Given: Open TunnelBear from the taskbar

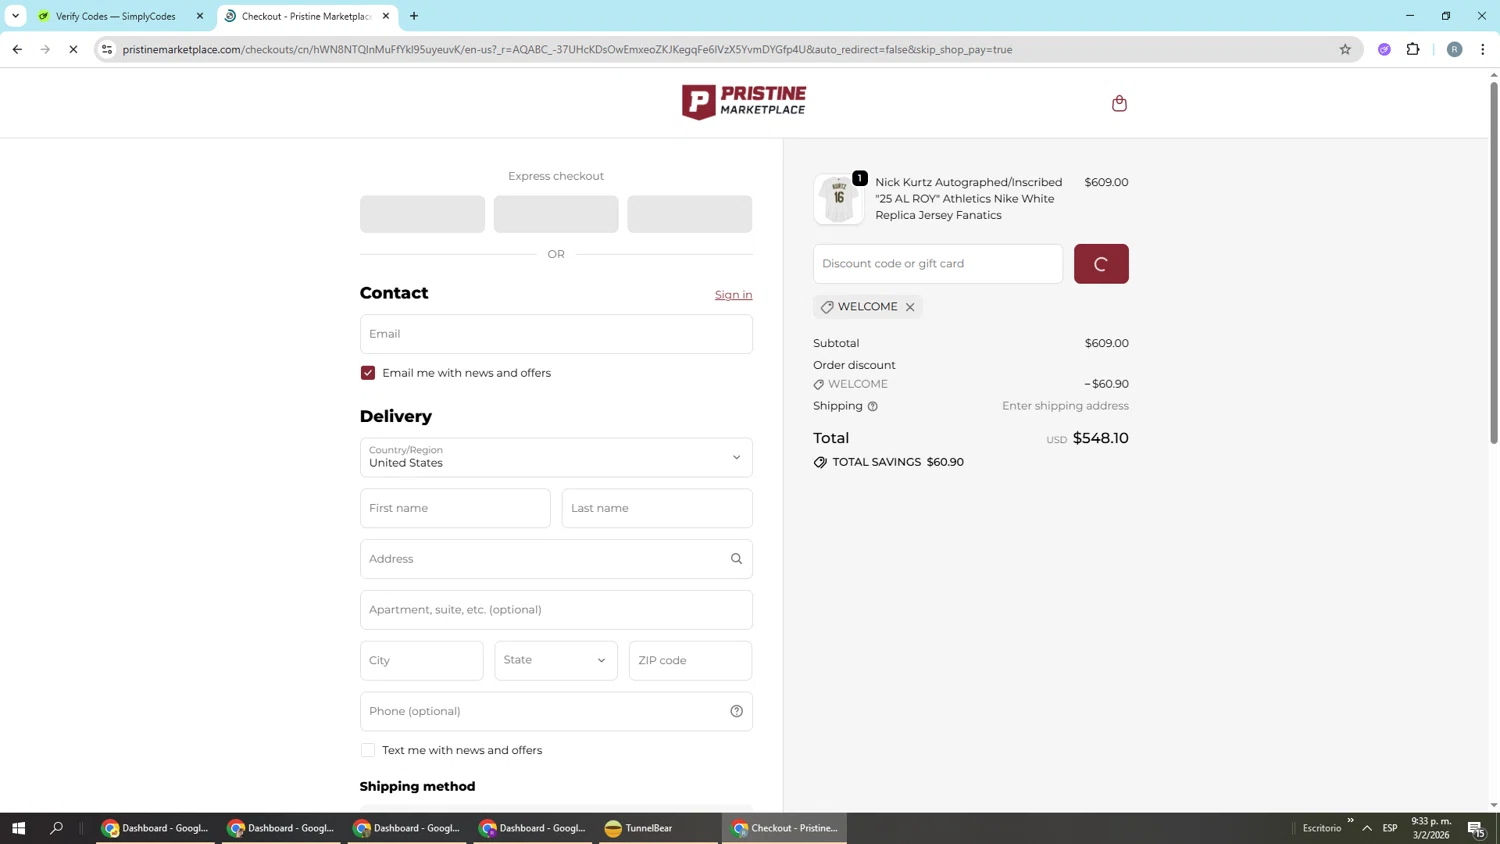Looking at the screenshot, I should (657, 828).
